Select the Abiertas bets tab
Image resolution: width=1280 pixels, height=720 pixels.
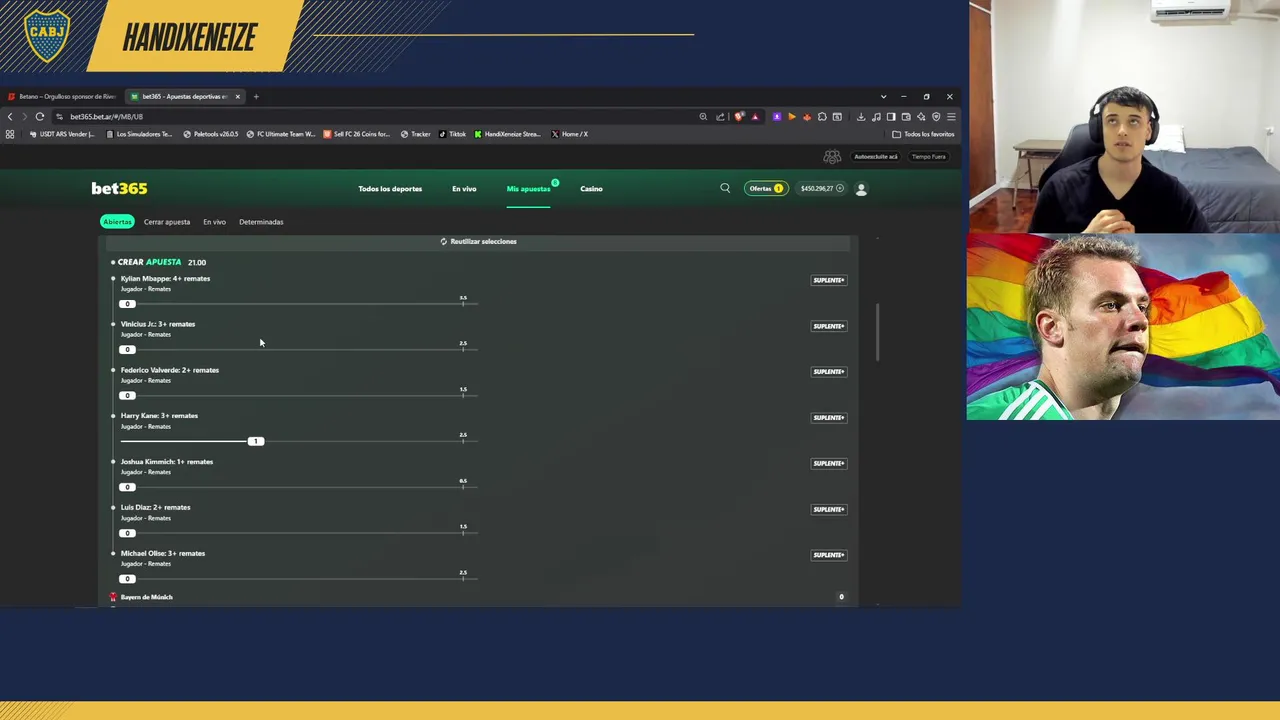(117, 222)
